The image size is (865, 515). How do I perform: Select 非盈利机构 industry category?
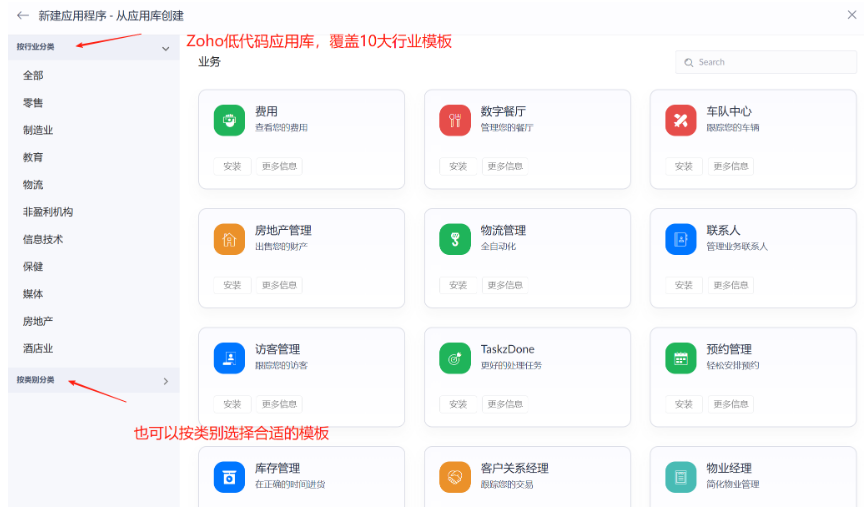[47, 212]
